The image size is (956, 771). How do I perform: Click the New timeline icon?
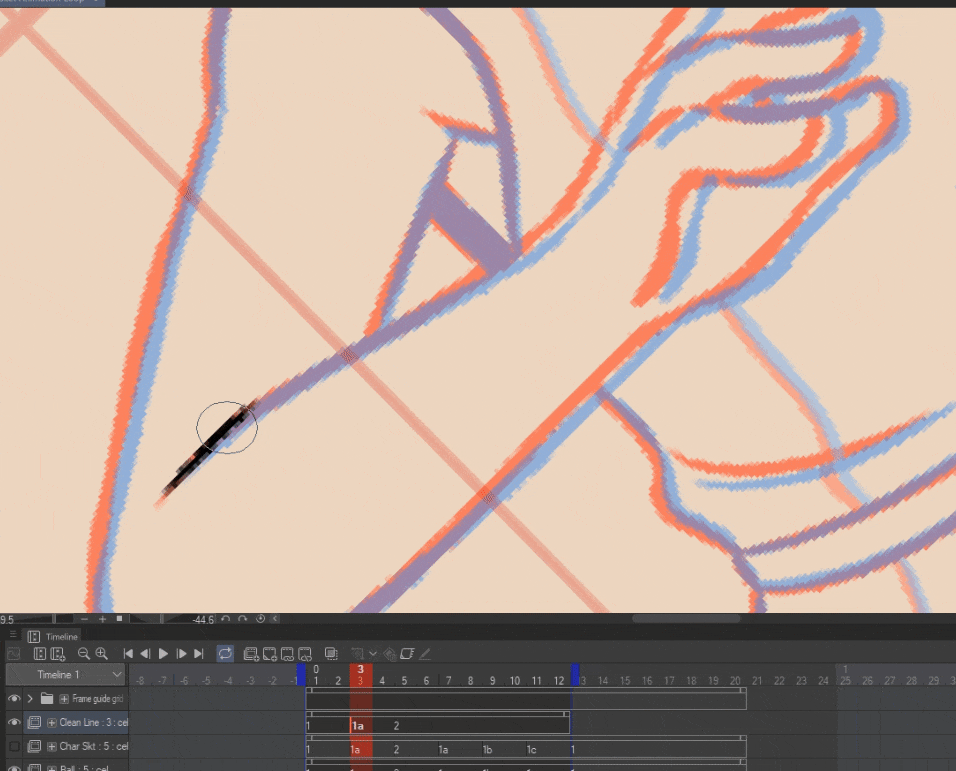click(40, 654)
